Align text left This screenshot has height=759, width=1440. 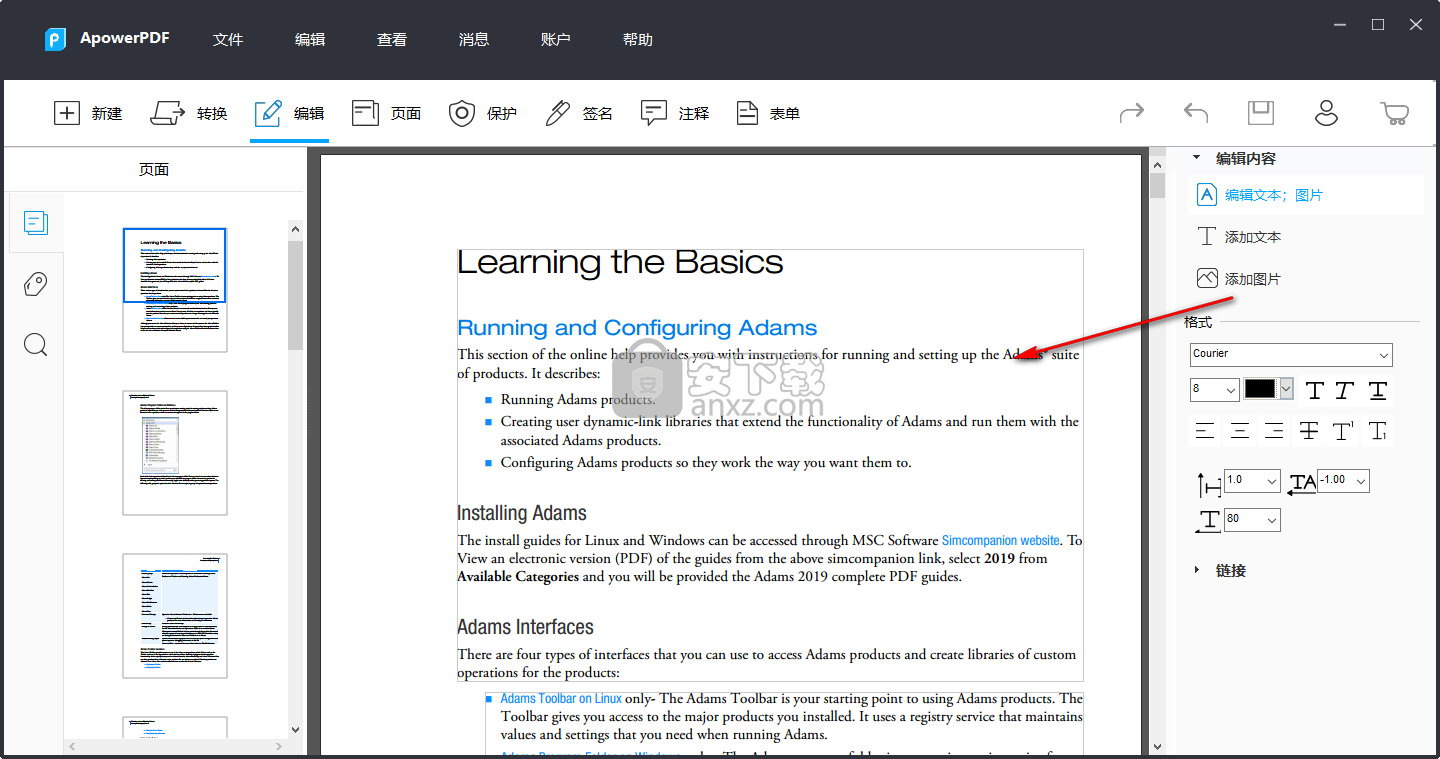[x=1205, y=431]
